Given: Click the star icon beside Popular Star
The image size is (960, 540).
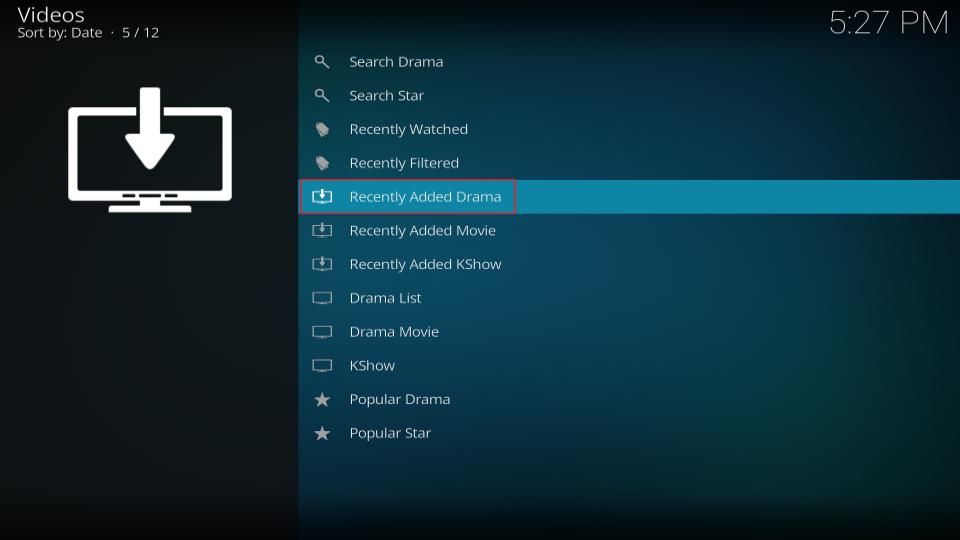Looking at the screenshot, I should tap(322, 433).
